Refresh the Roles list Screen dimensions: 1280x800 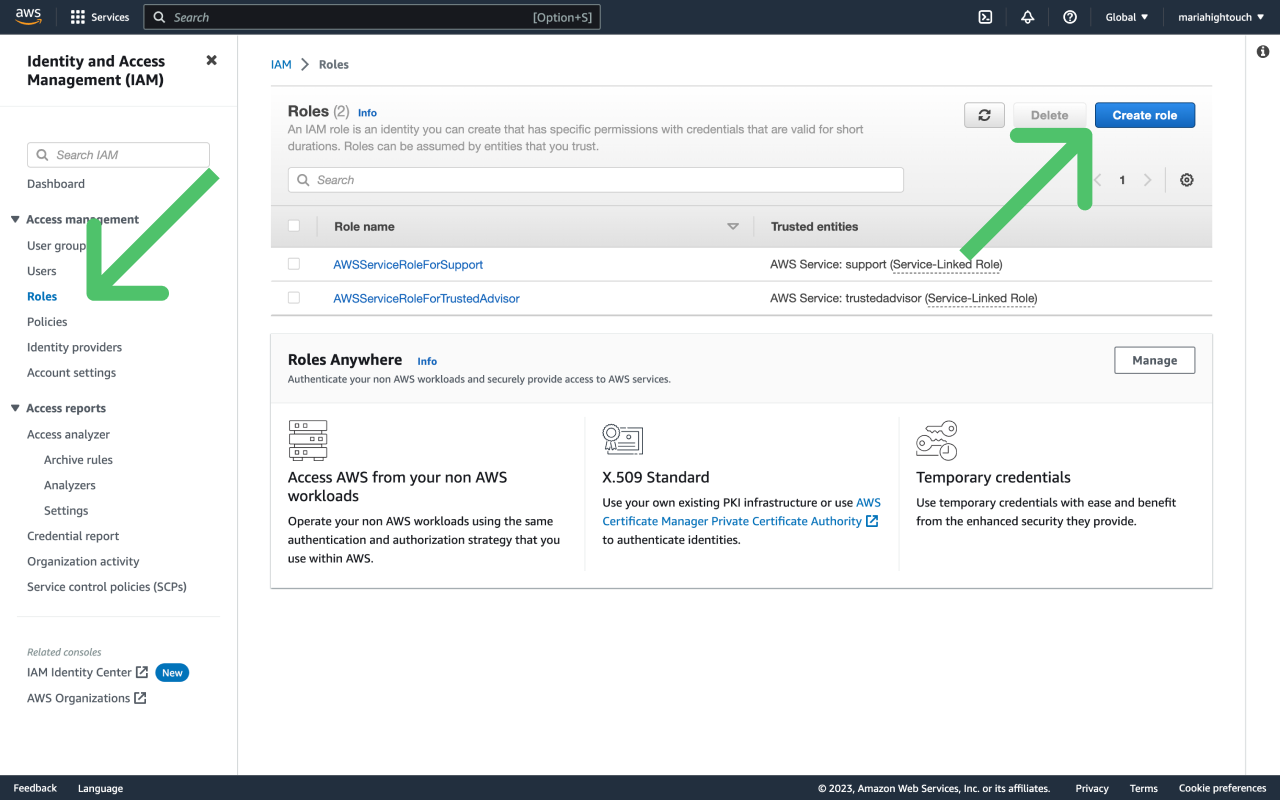[x=984, y=115]
